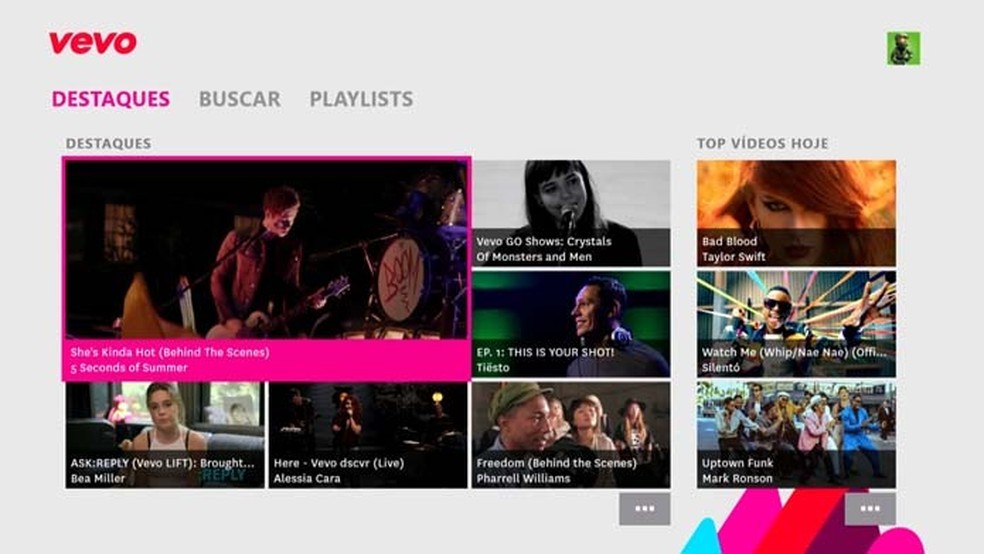
Task: Click the TOP VÍDEOS HOJE section heading
Action: [762, 143]
